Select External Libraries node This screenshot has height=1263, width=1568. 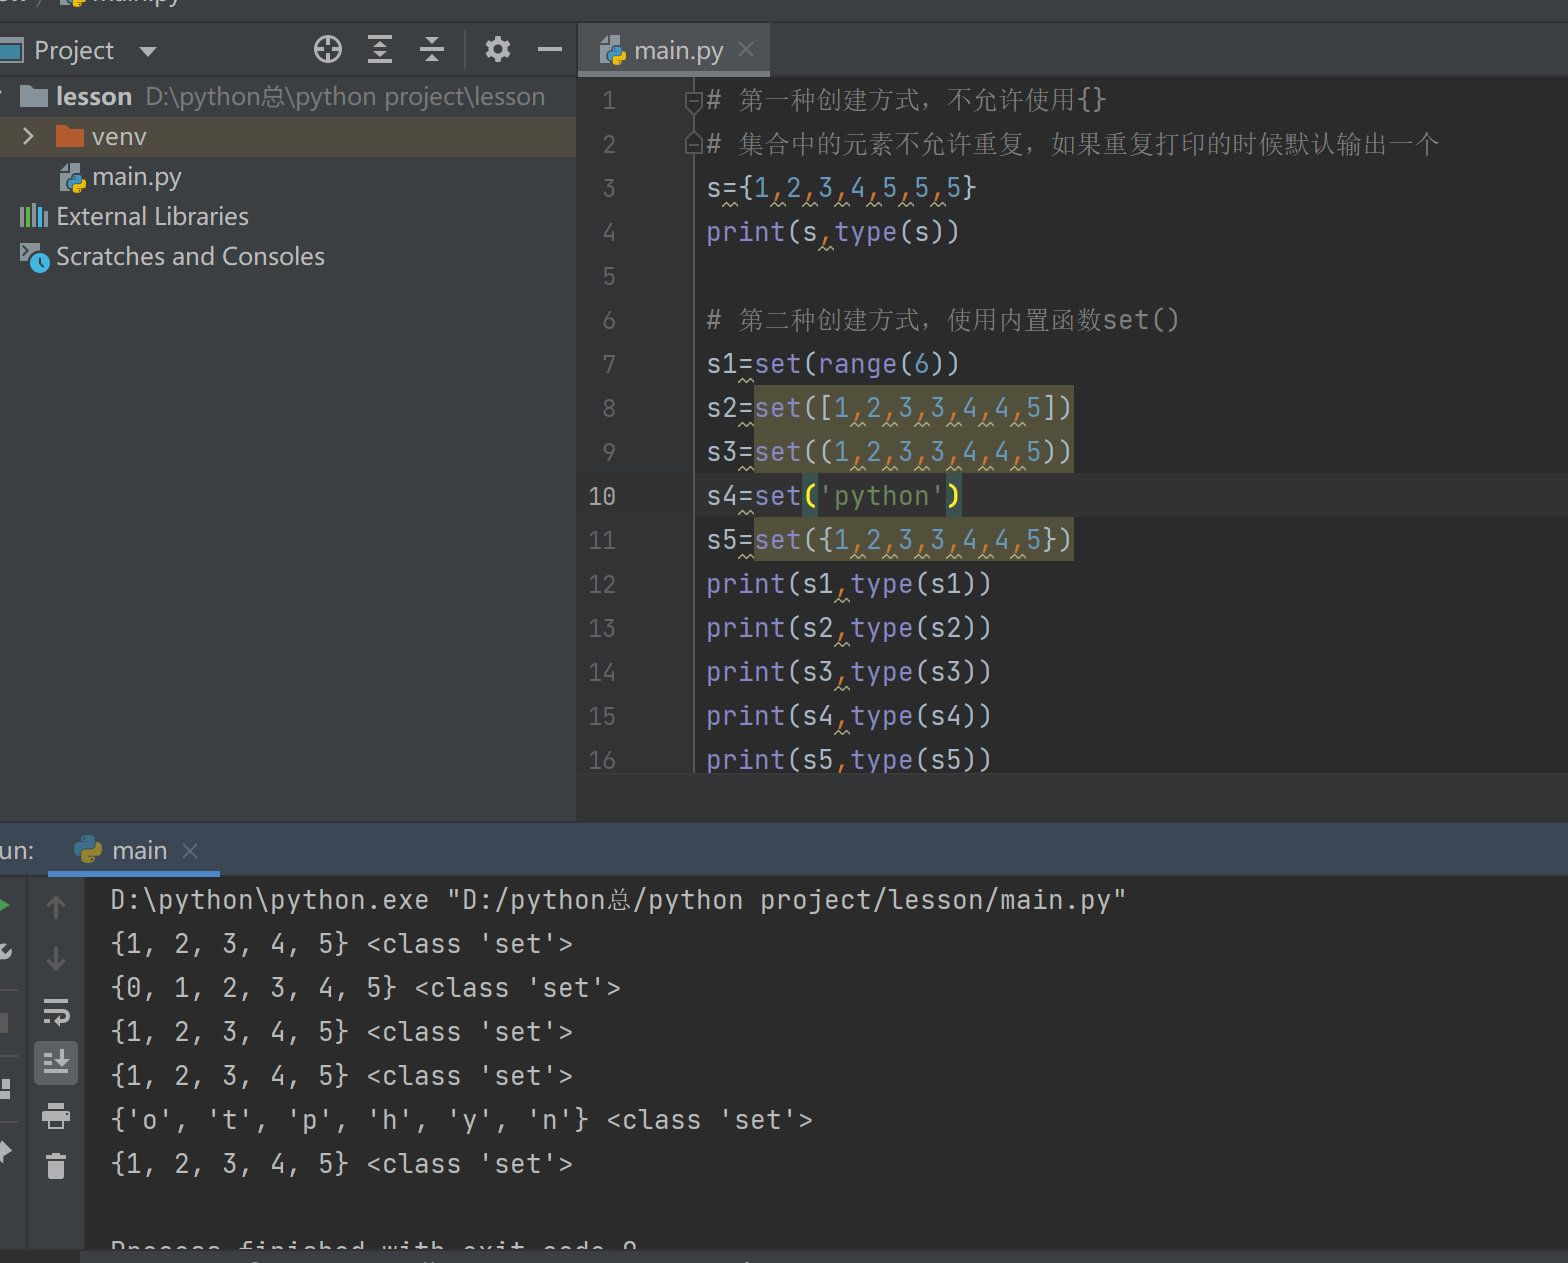point(152,216)
